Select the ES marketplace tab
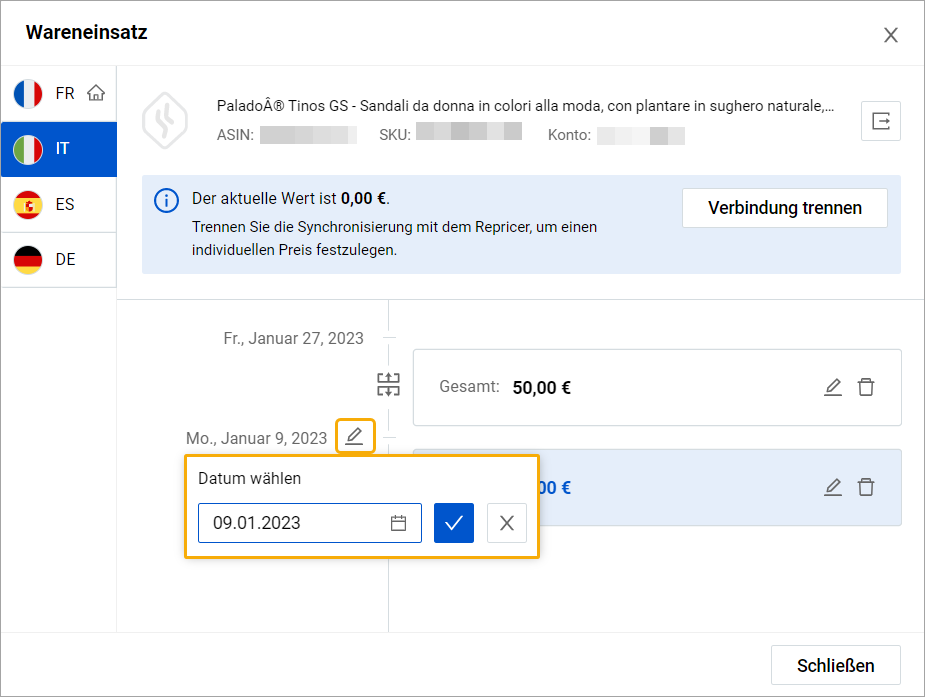925x697 pixels. click(58, 205)
